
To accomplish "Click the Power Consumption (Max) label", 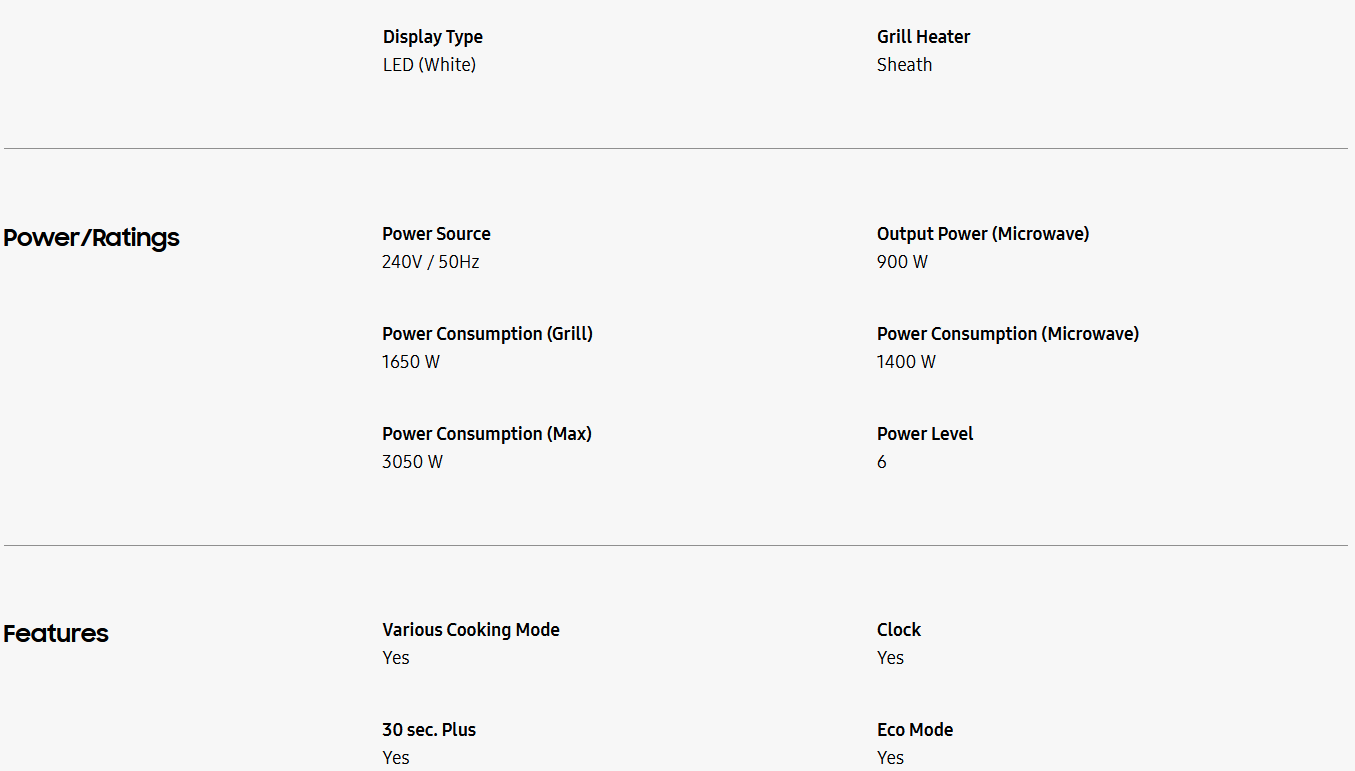I will pos(486,434).
